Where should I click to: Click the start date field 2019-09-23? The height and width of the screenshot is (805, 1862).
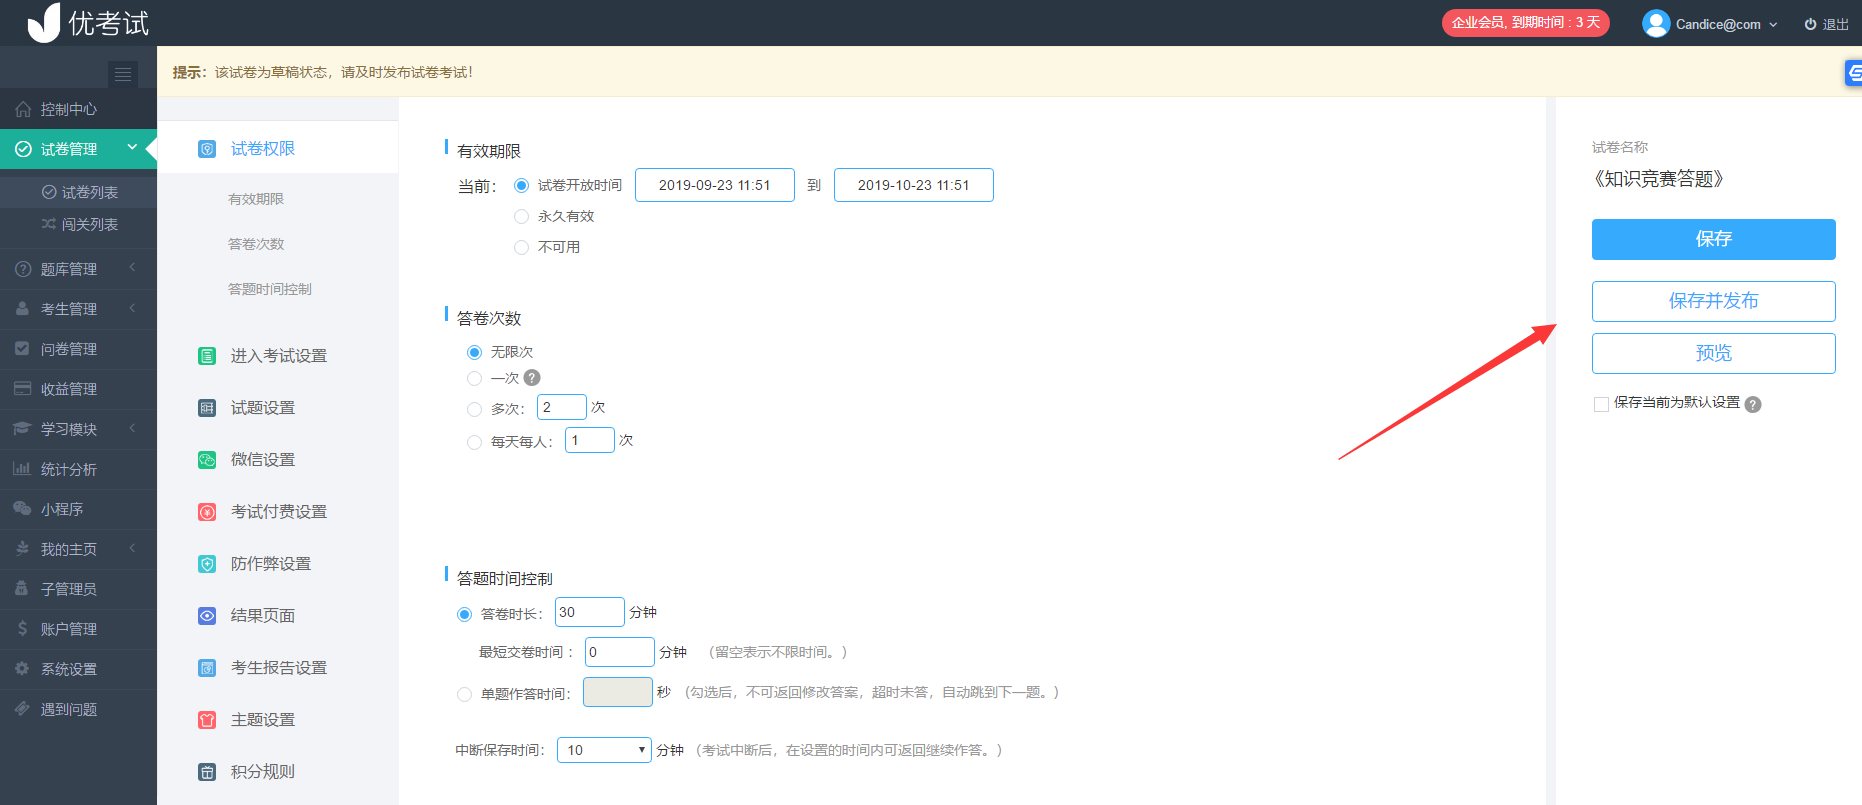(x=715, y=185)
